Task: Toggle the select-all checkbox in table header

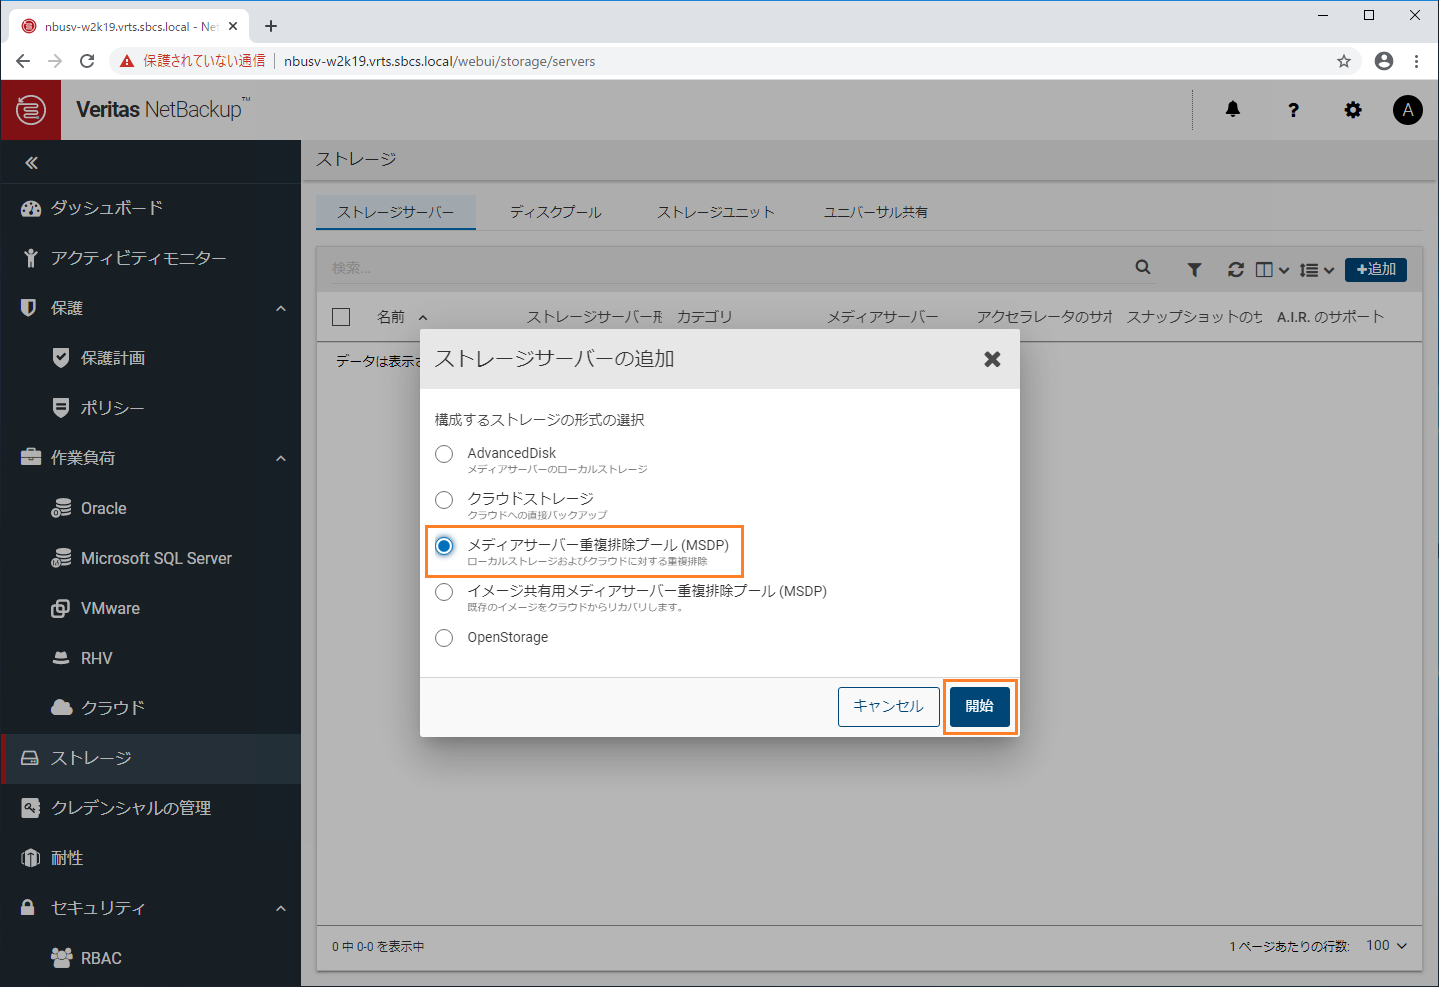Action: pos(341,317)
